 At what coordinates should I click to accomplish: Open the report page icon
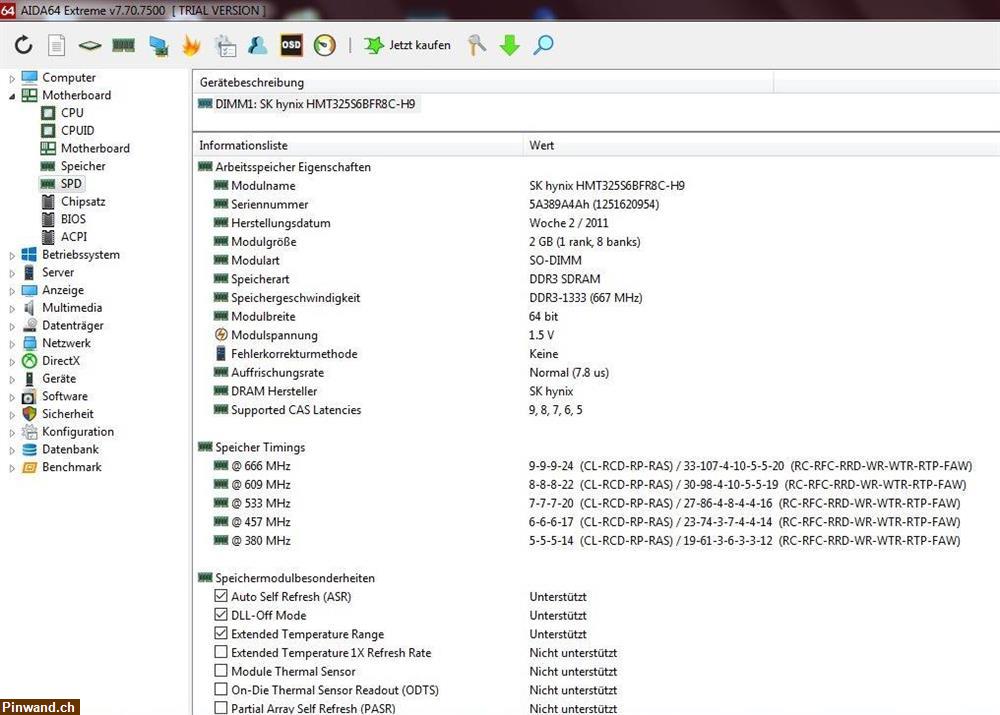(57, 45)
